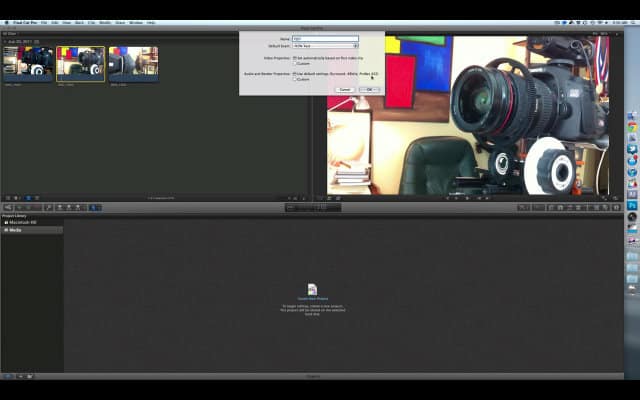The height and width of the screenshot is (400, 640).
Task: Select Custom under Audio and Render Properties
Action: pos(295,80)
